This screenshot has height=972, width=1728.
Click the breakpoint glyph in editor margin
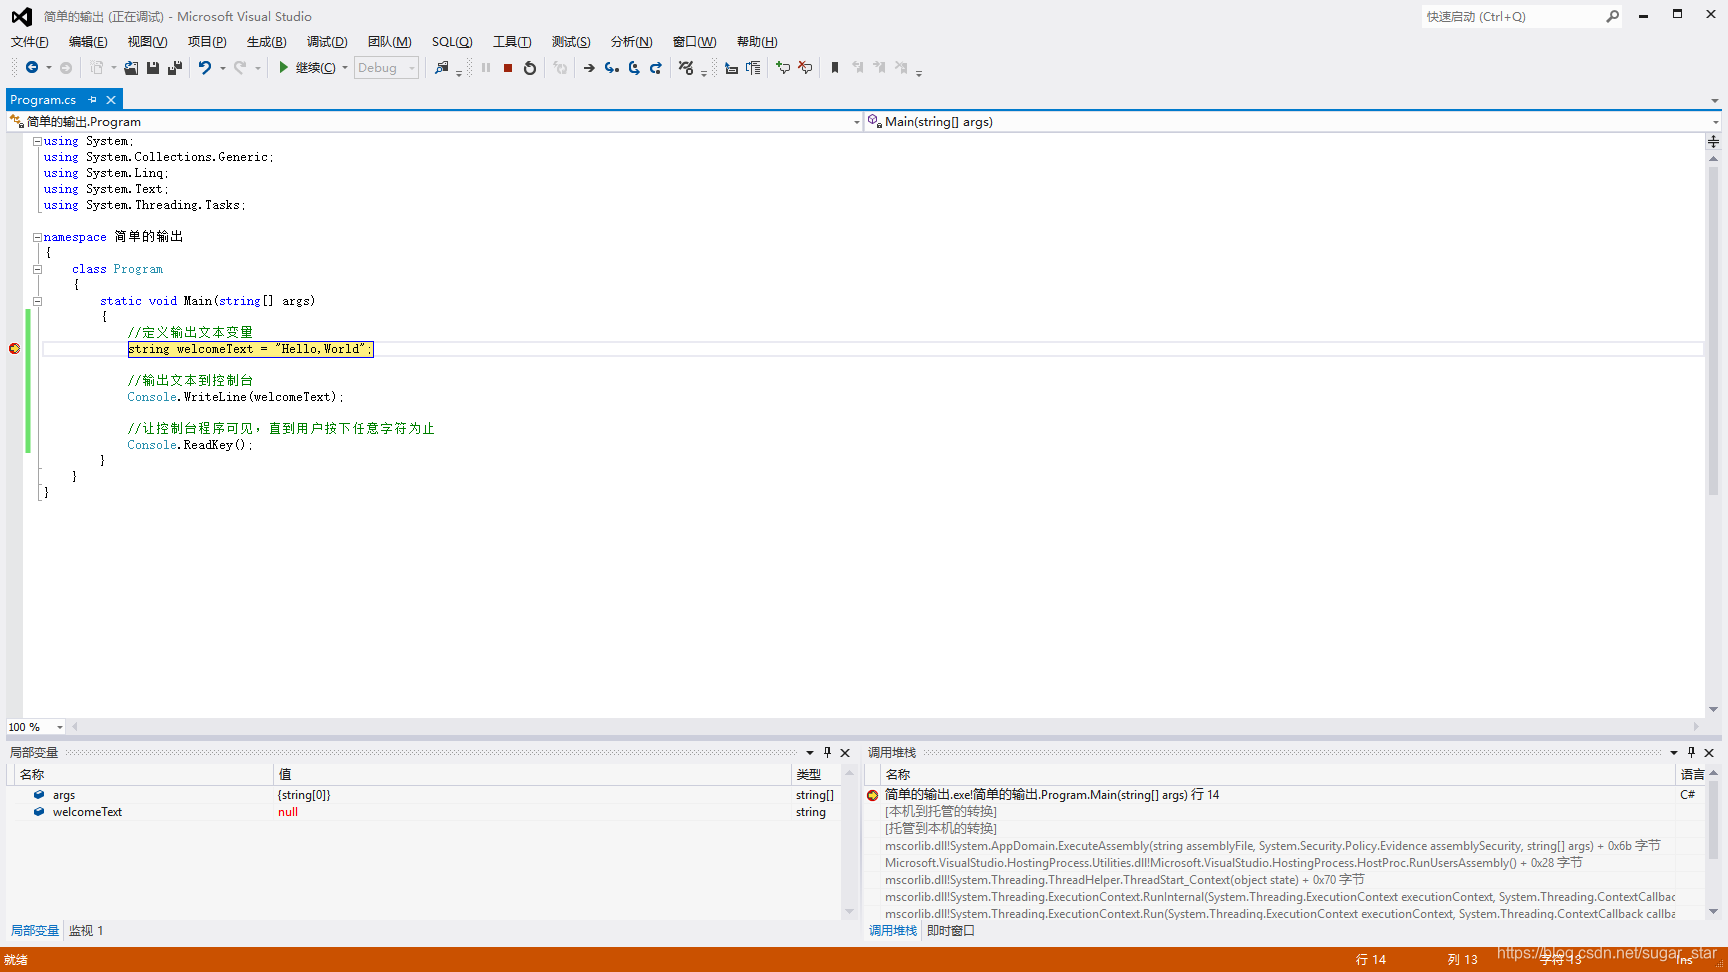click(14, 349)
